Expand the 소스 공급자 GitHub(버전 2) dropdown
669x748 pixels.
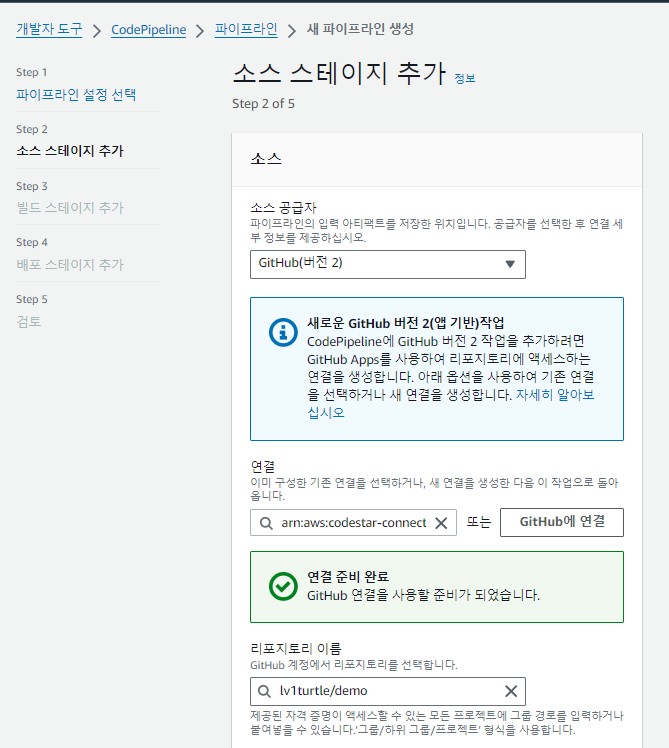(x=387, y=264)
